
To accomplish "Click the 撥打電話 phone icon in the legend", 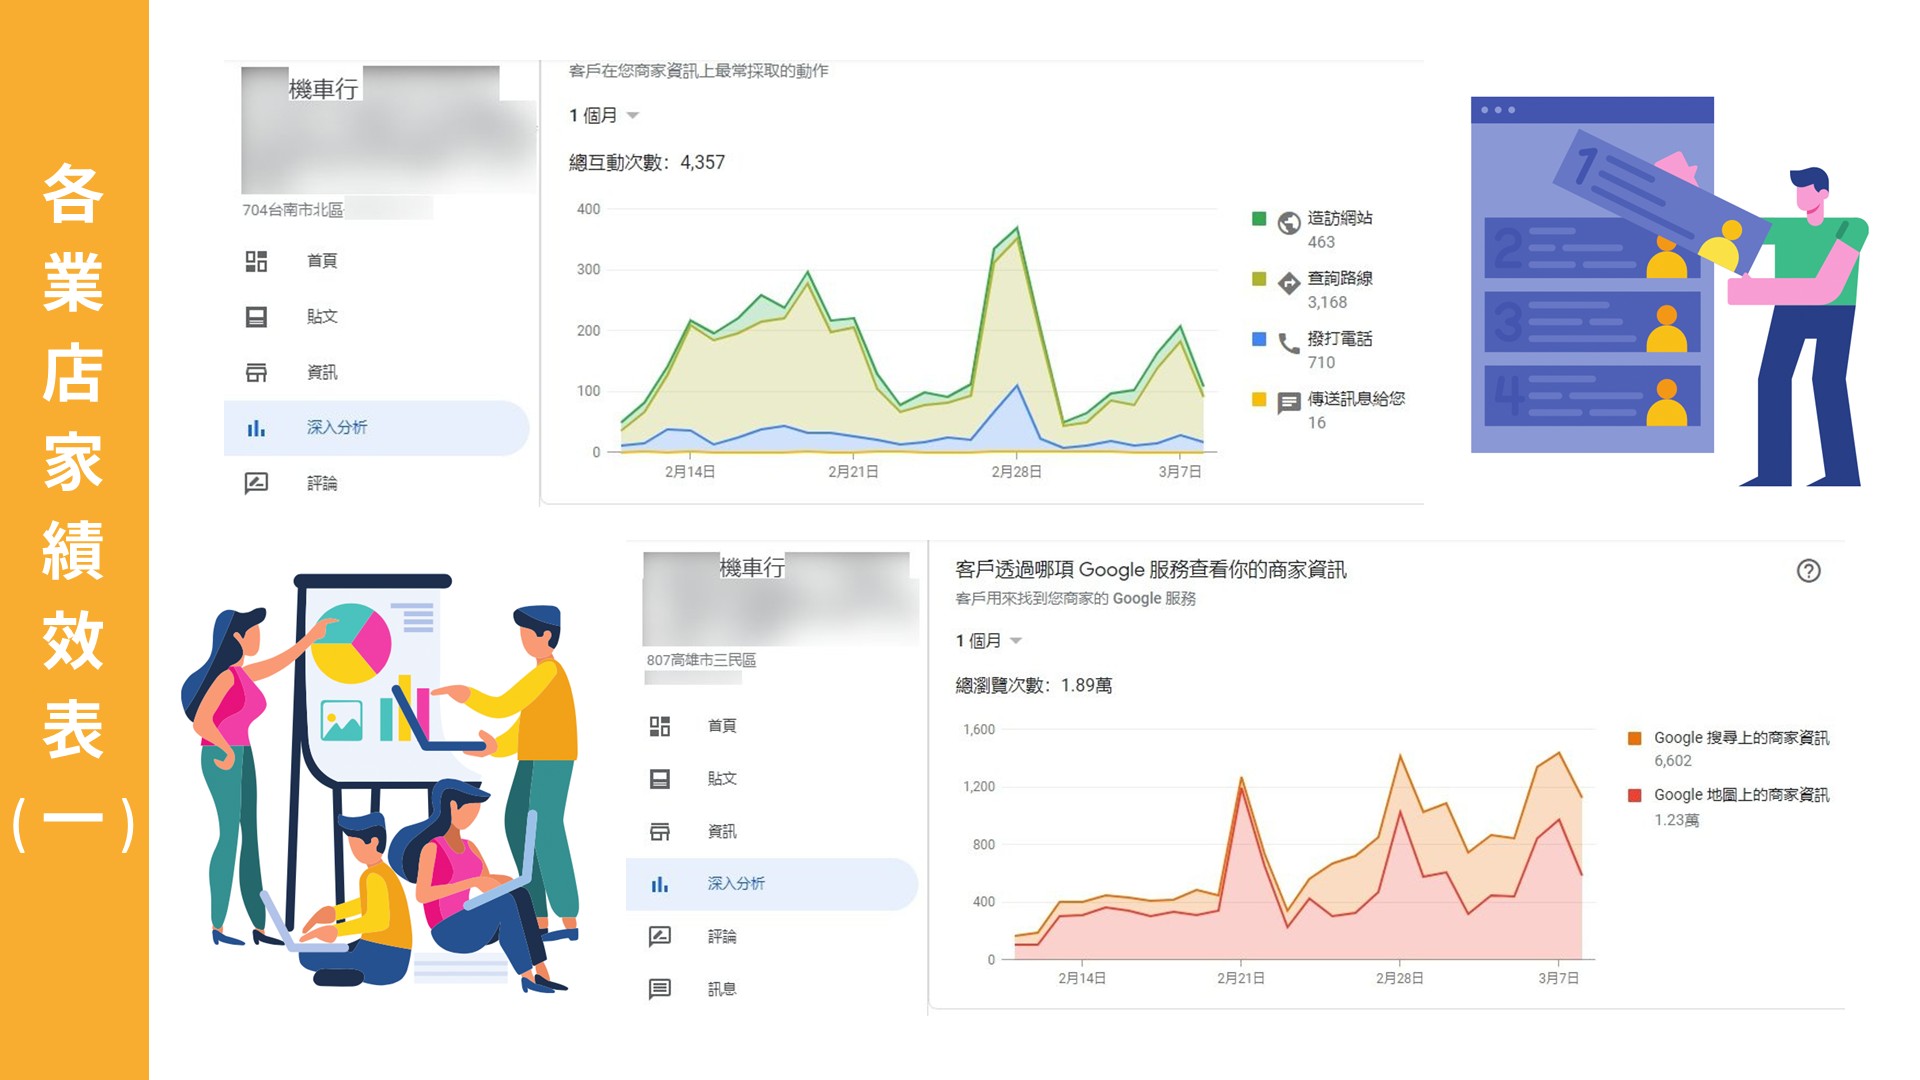I will 1289,344.
